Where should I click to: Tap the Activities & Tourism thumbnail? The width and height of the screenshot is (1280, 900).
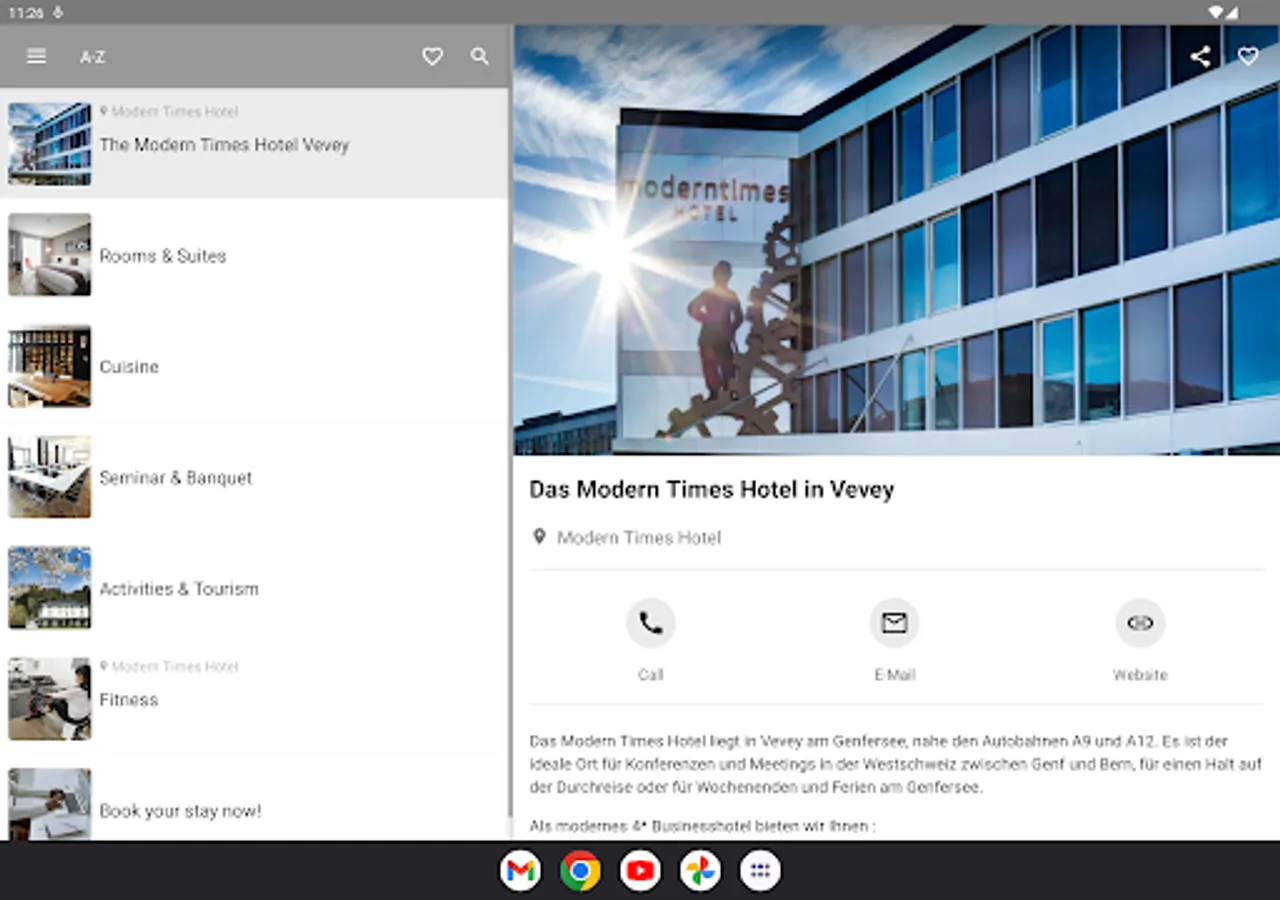(x=50, y=588)
